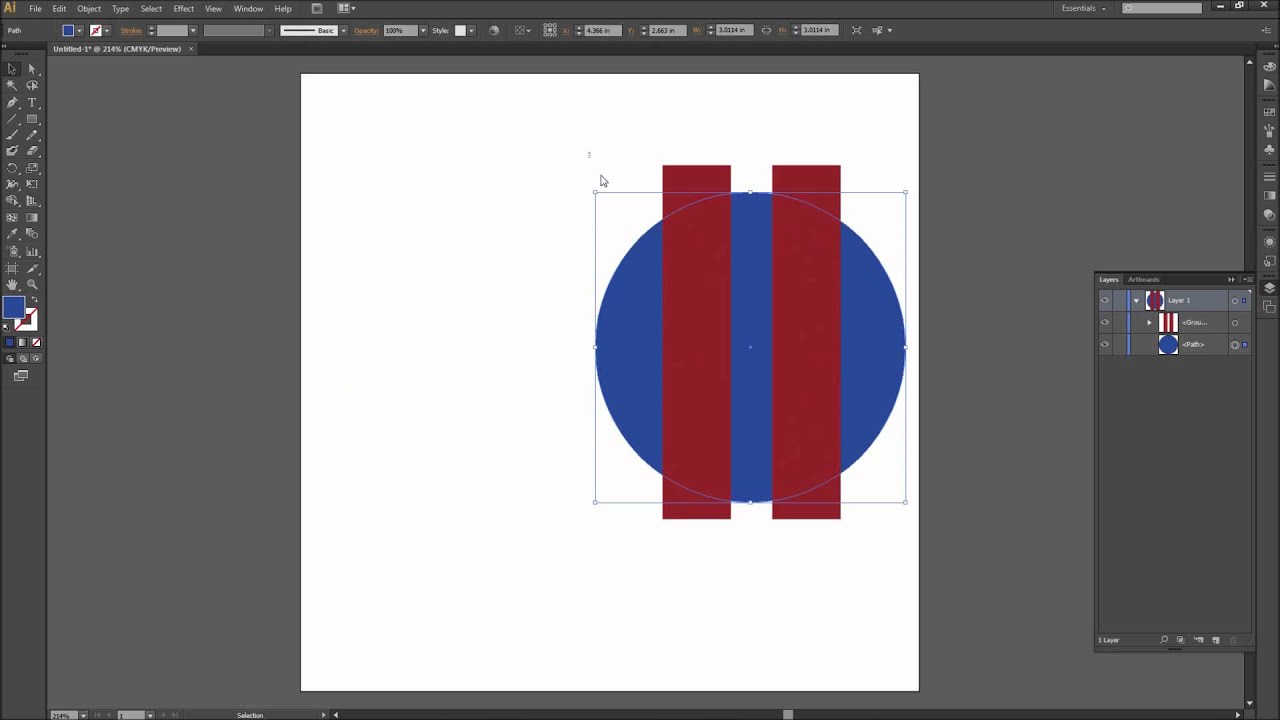Open the stroke weight dropdown
1280x720 pixels.
pyautogui.click(x=193, y=31)
